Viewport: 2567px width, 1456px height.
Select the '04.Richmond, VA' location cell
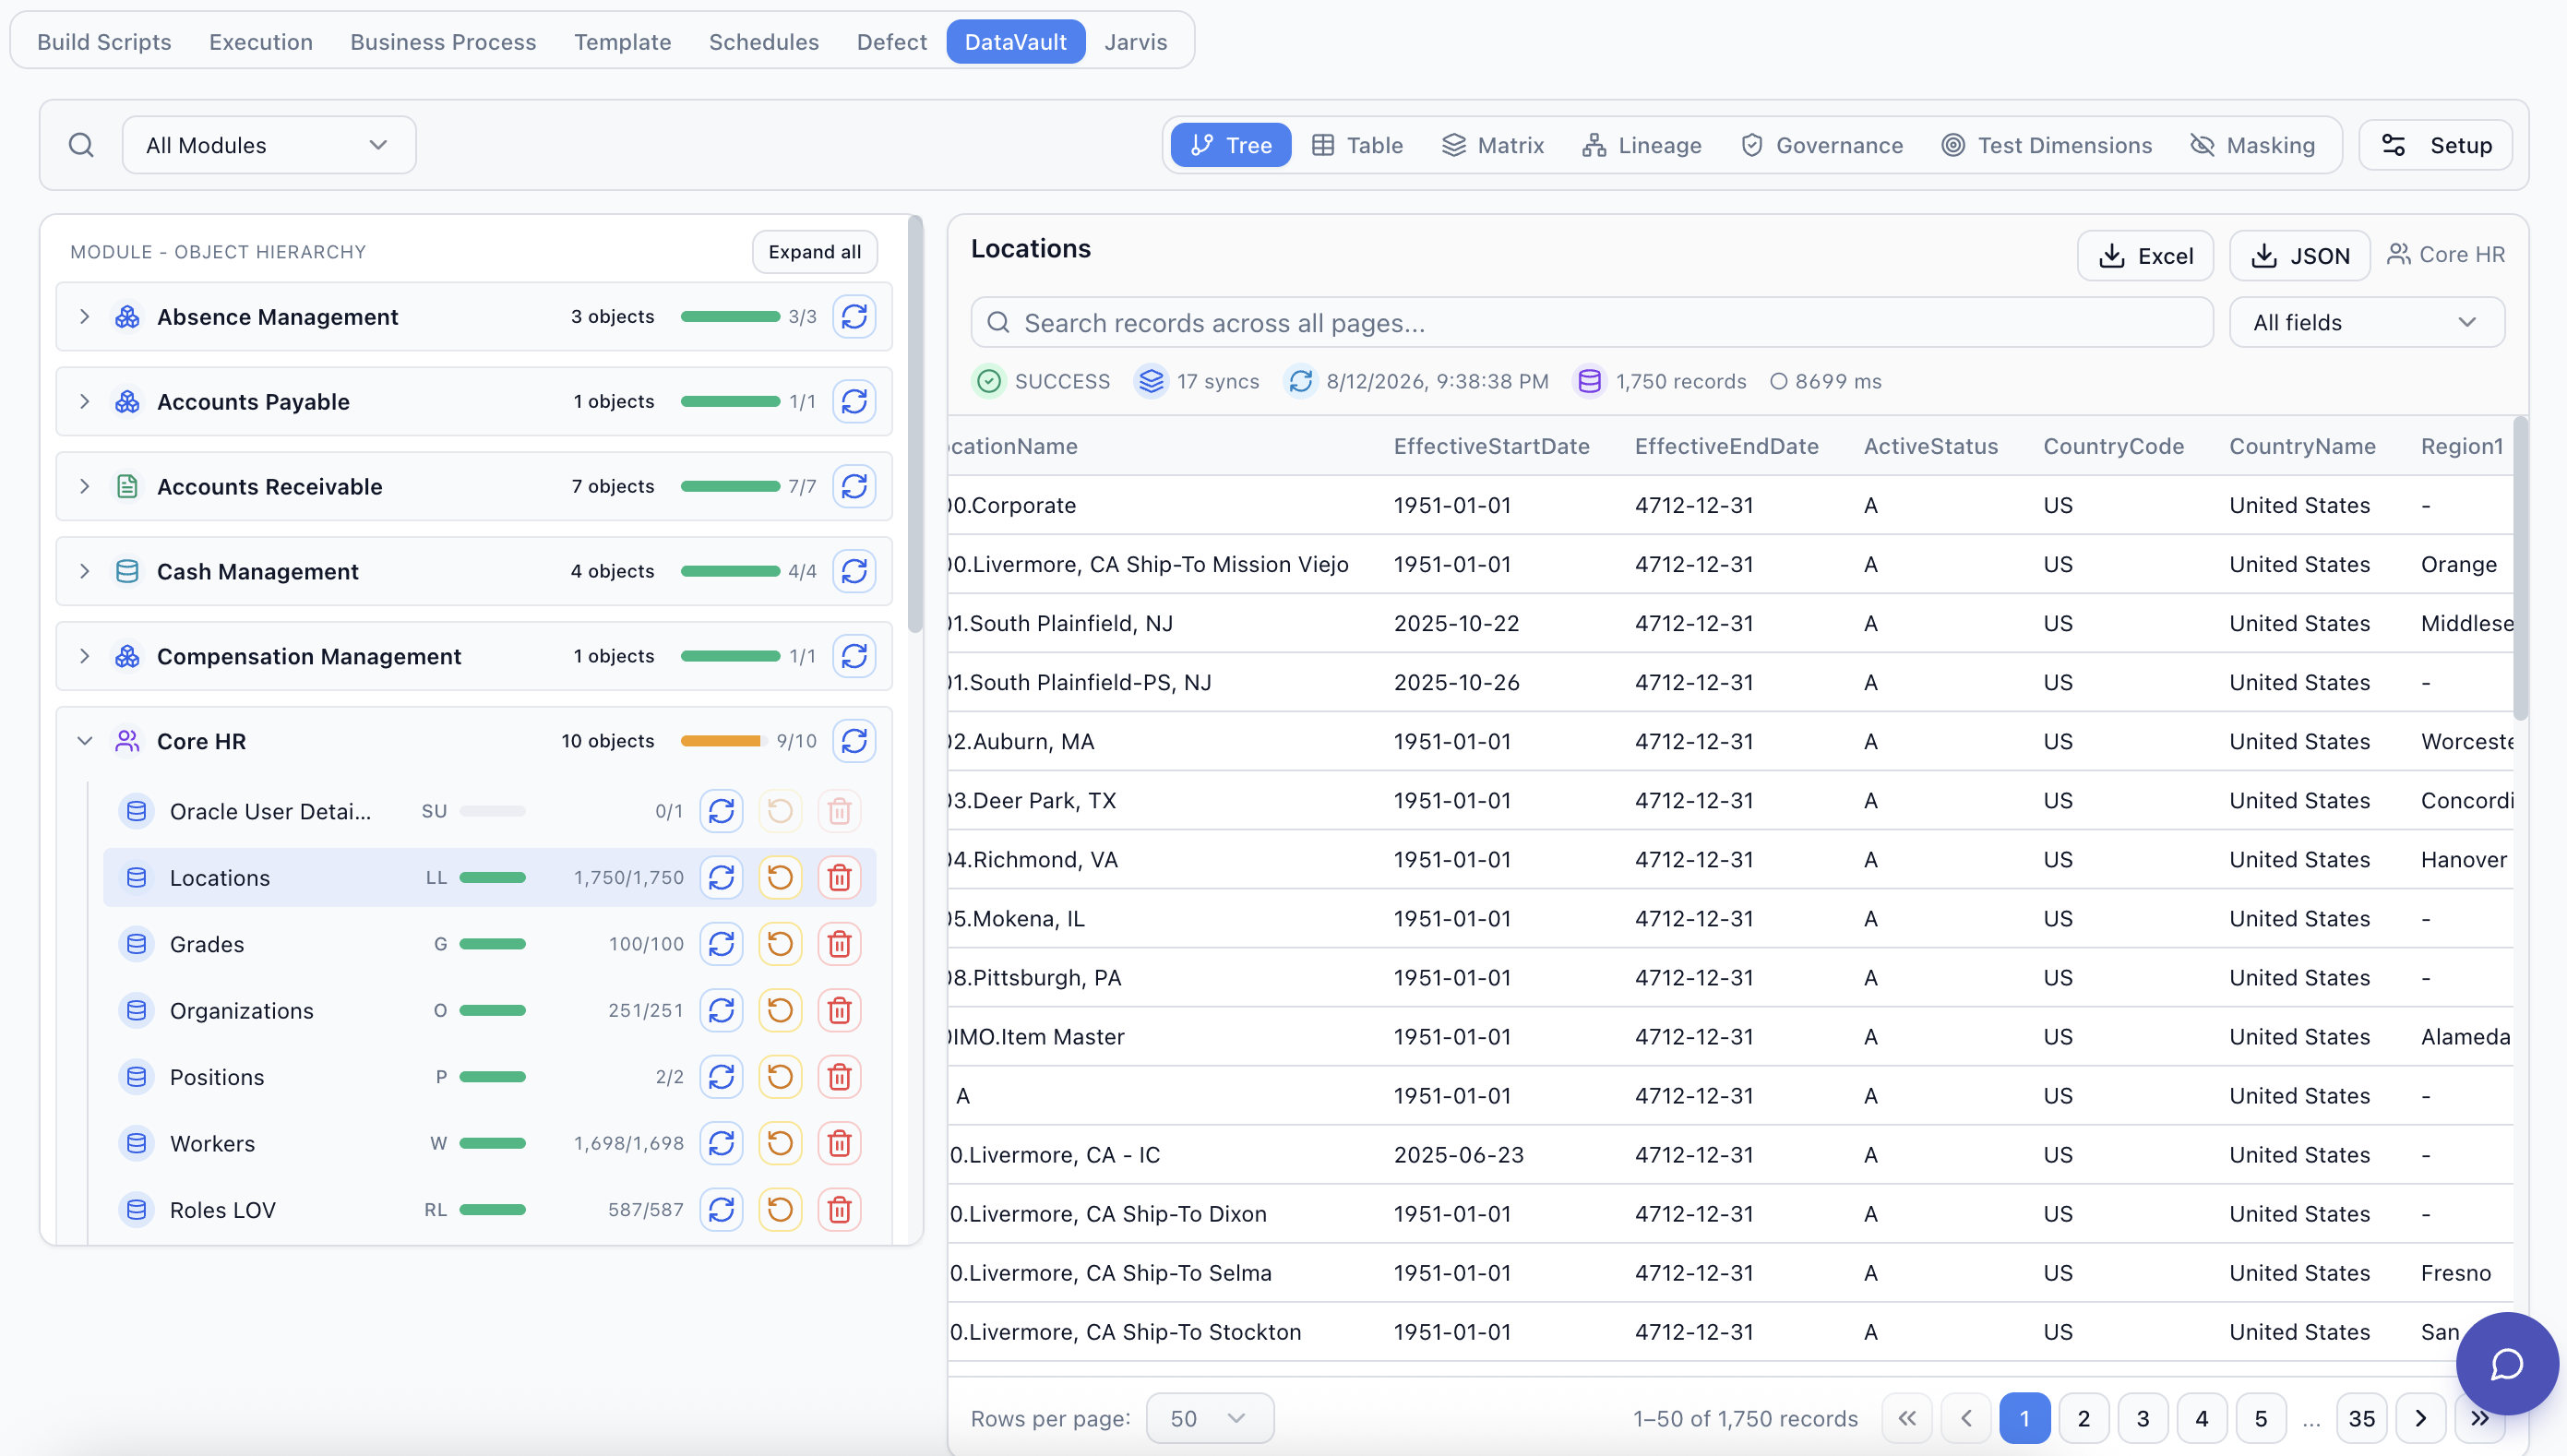[1033, 860]
